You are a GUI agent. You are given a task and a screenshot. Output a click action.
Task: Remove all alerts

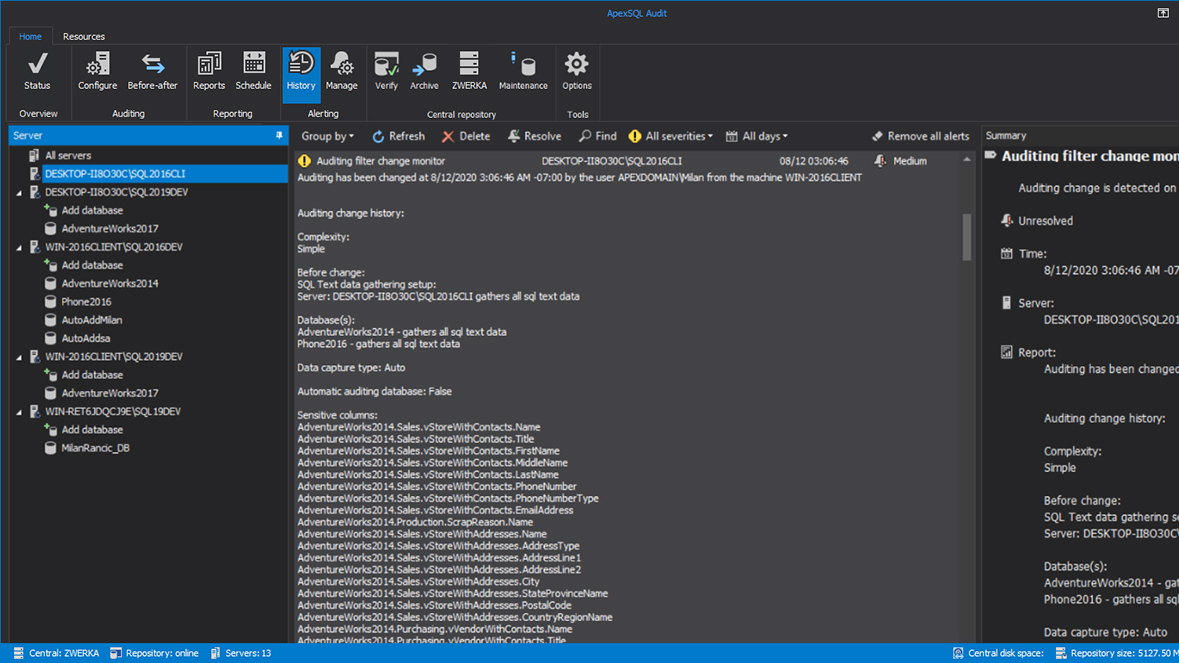point(920,136)
